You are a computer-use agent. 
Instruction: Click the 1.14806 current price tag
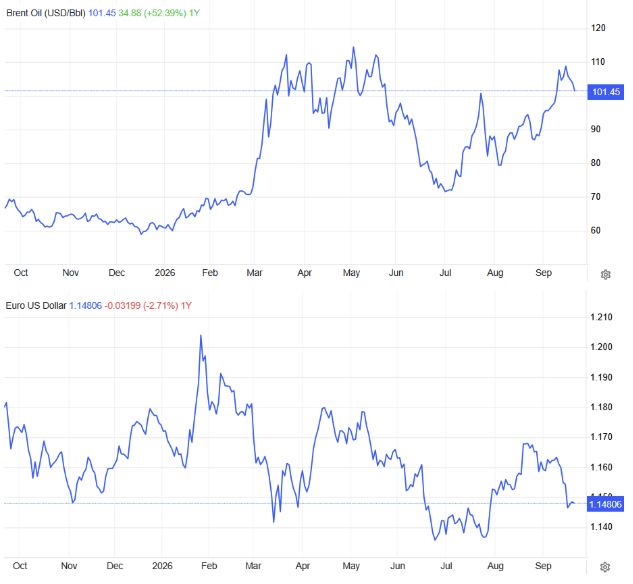(x=606, y=504)
